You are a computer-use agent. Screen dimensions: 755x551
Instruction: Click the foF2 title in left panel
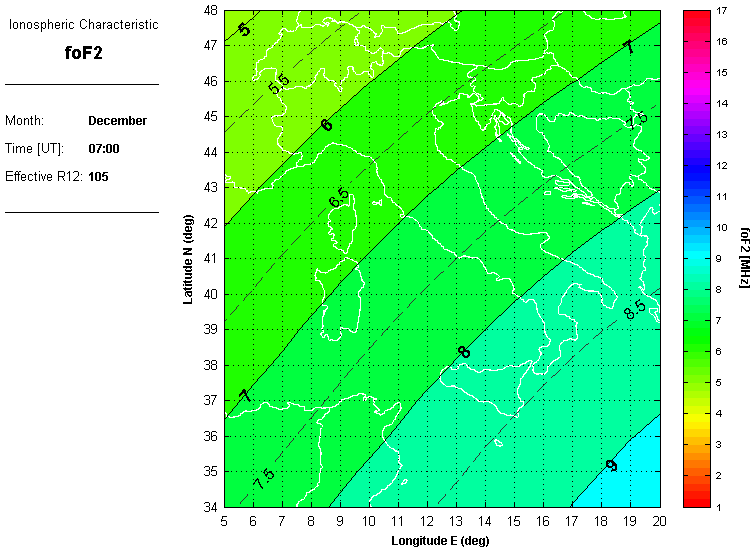(x=83, y=54)
